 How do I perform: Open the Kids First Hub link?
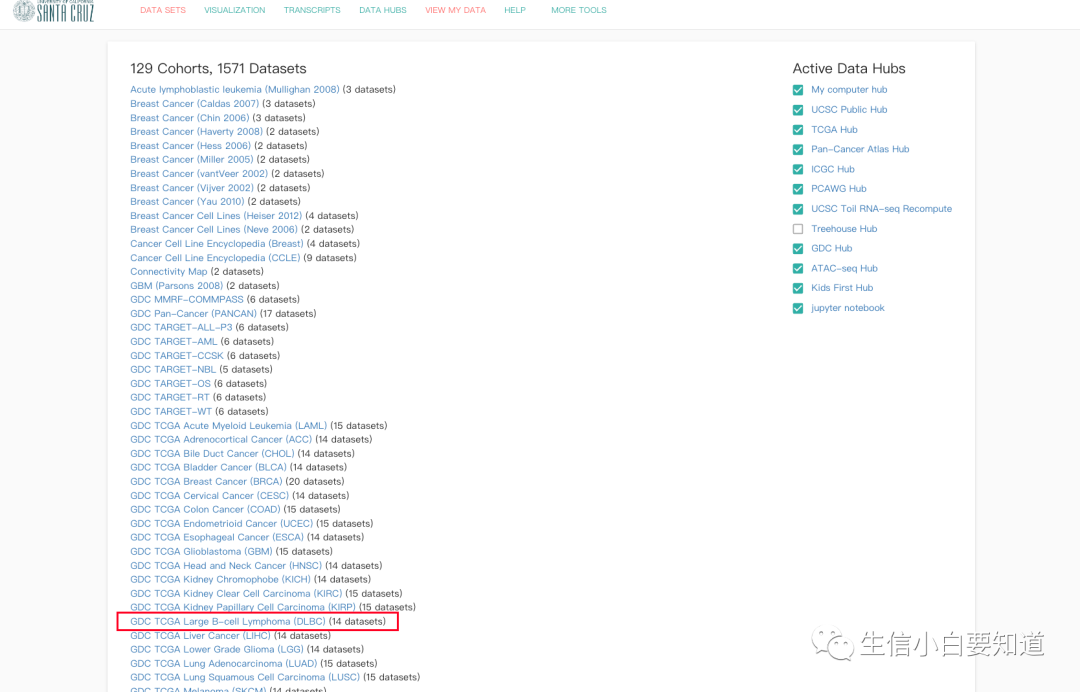click(842, 288)
